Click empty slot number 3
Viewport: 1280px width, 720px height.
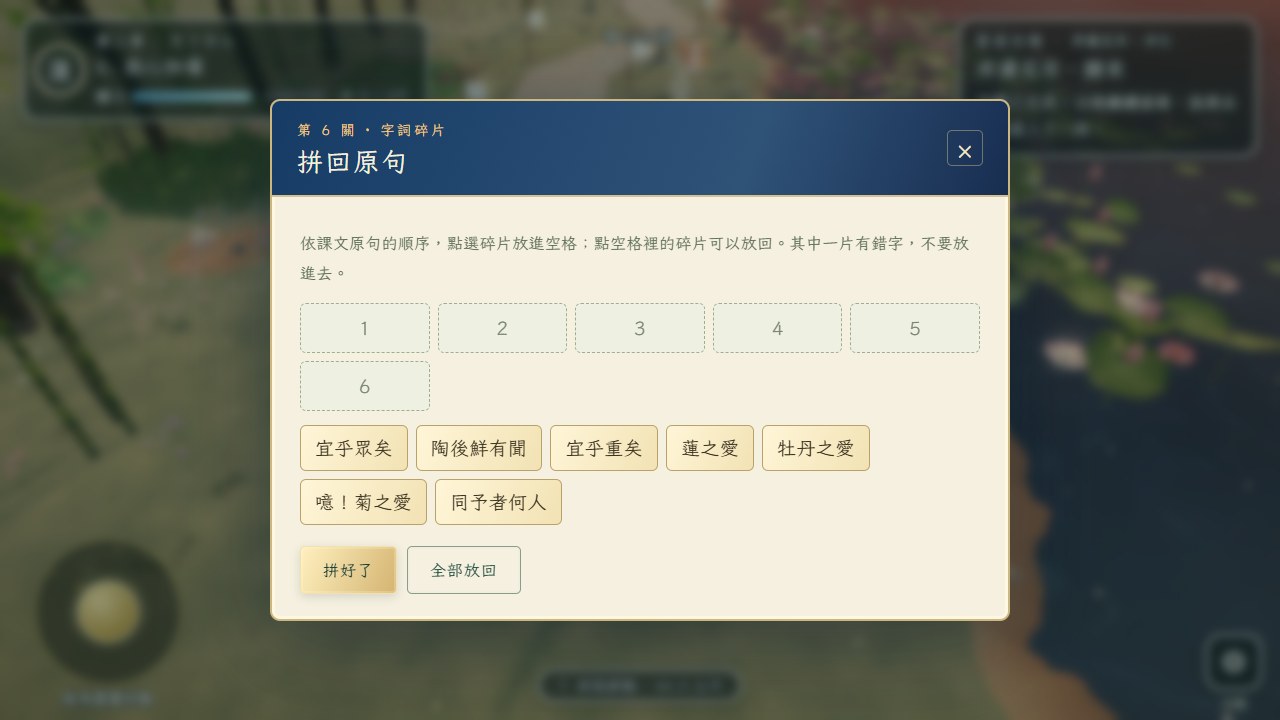(x=640, y=328)
